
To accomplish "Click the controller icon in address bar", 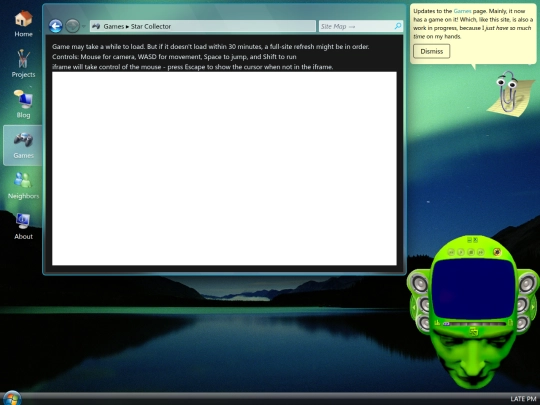I will tap(96, 26).
